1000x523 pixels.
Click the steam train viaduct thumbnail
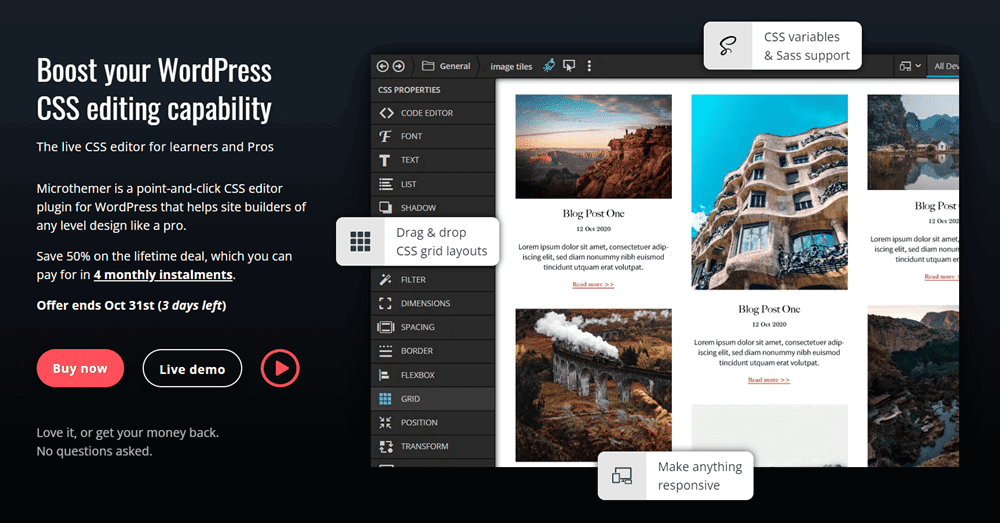pos(593,385)
